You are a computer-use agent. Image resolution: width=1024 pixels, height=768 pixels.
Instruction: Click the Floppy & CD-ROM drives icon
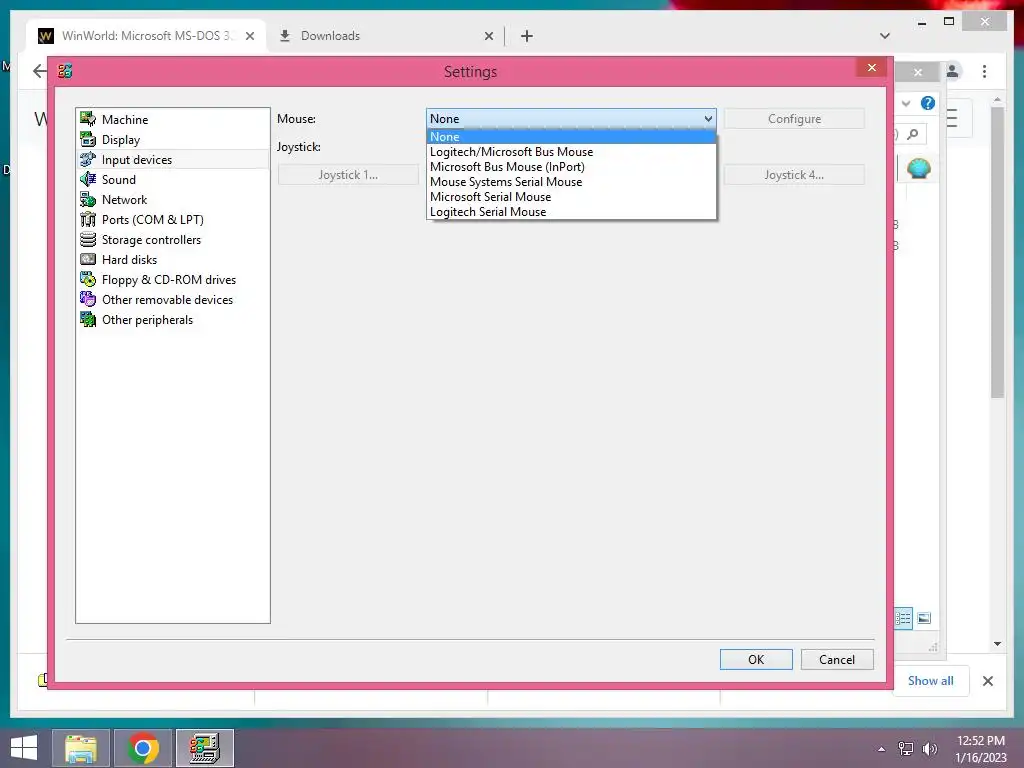pos(88,280)
